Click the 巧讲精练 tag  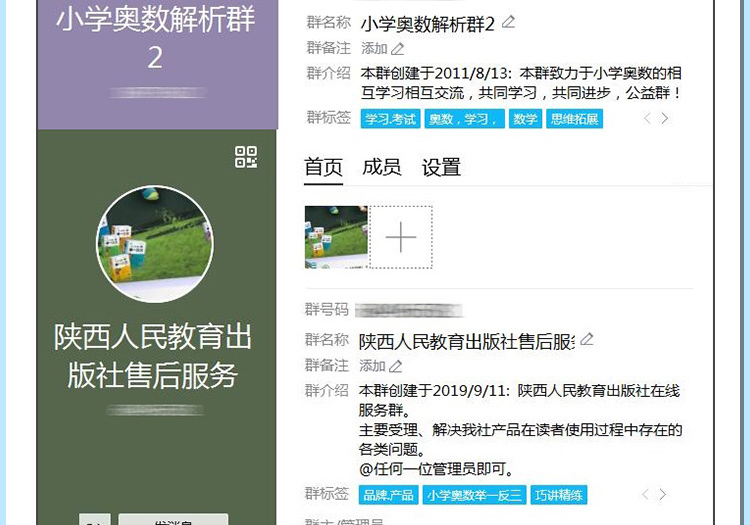[559, 495]
